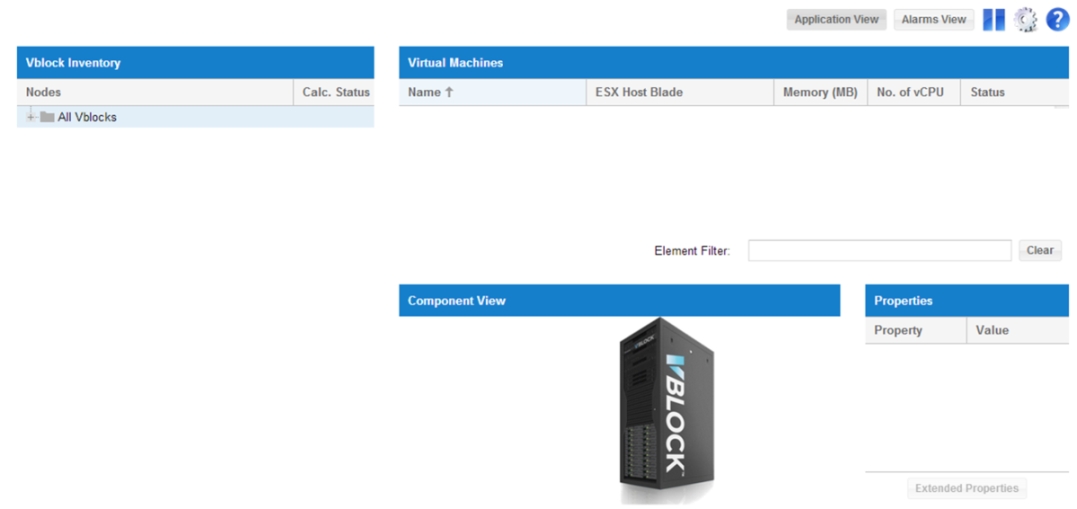Sort Virtual Machines by Name column

tap(492, 92)
